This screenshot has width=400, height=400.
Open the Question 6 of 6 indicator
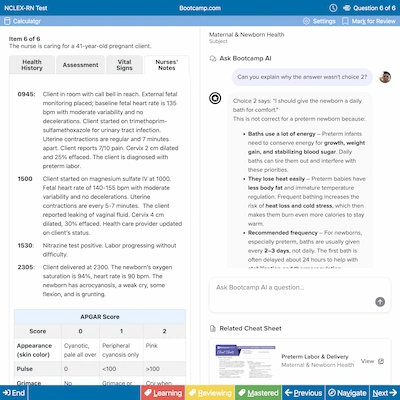pos(369,8)
